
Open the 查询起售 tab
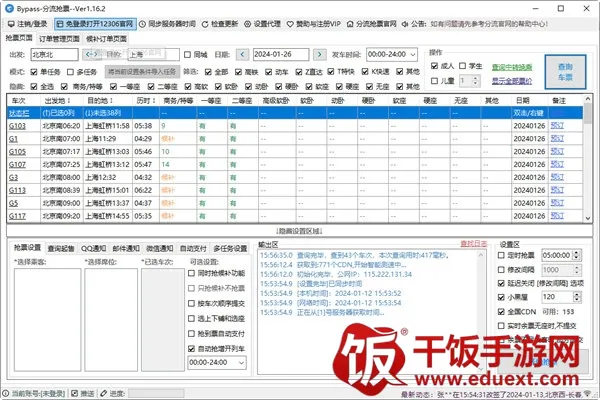tap(61, 249)
